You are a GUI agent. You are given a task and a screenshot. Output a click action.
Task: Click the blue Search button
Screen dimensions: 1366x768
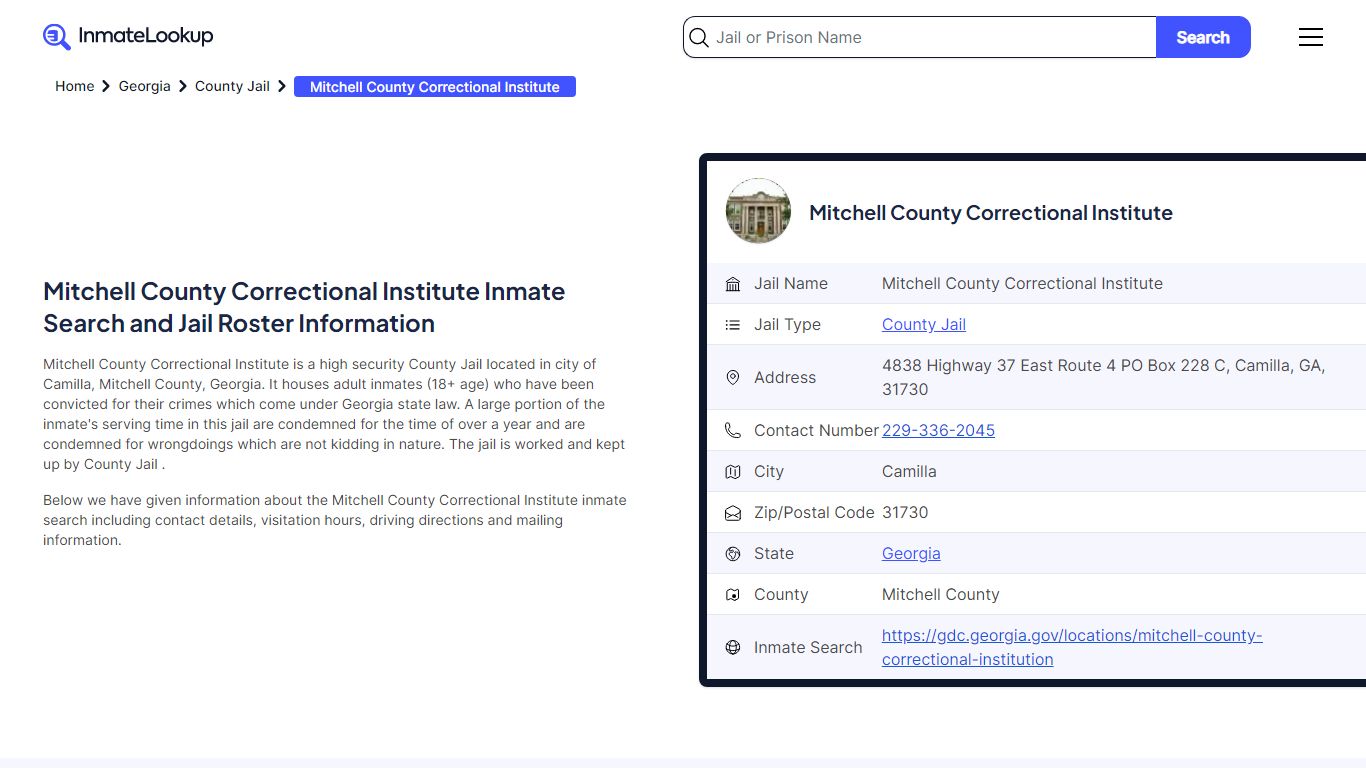tap(1203, 37)
